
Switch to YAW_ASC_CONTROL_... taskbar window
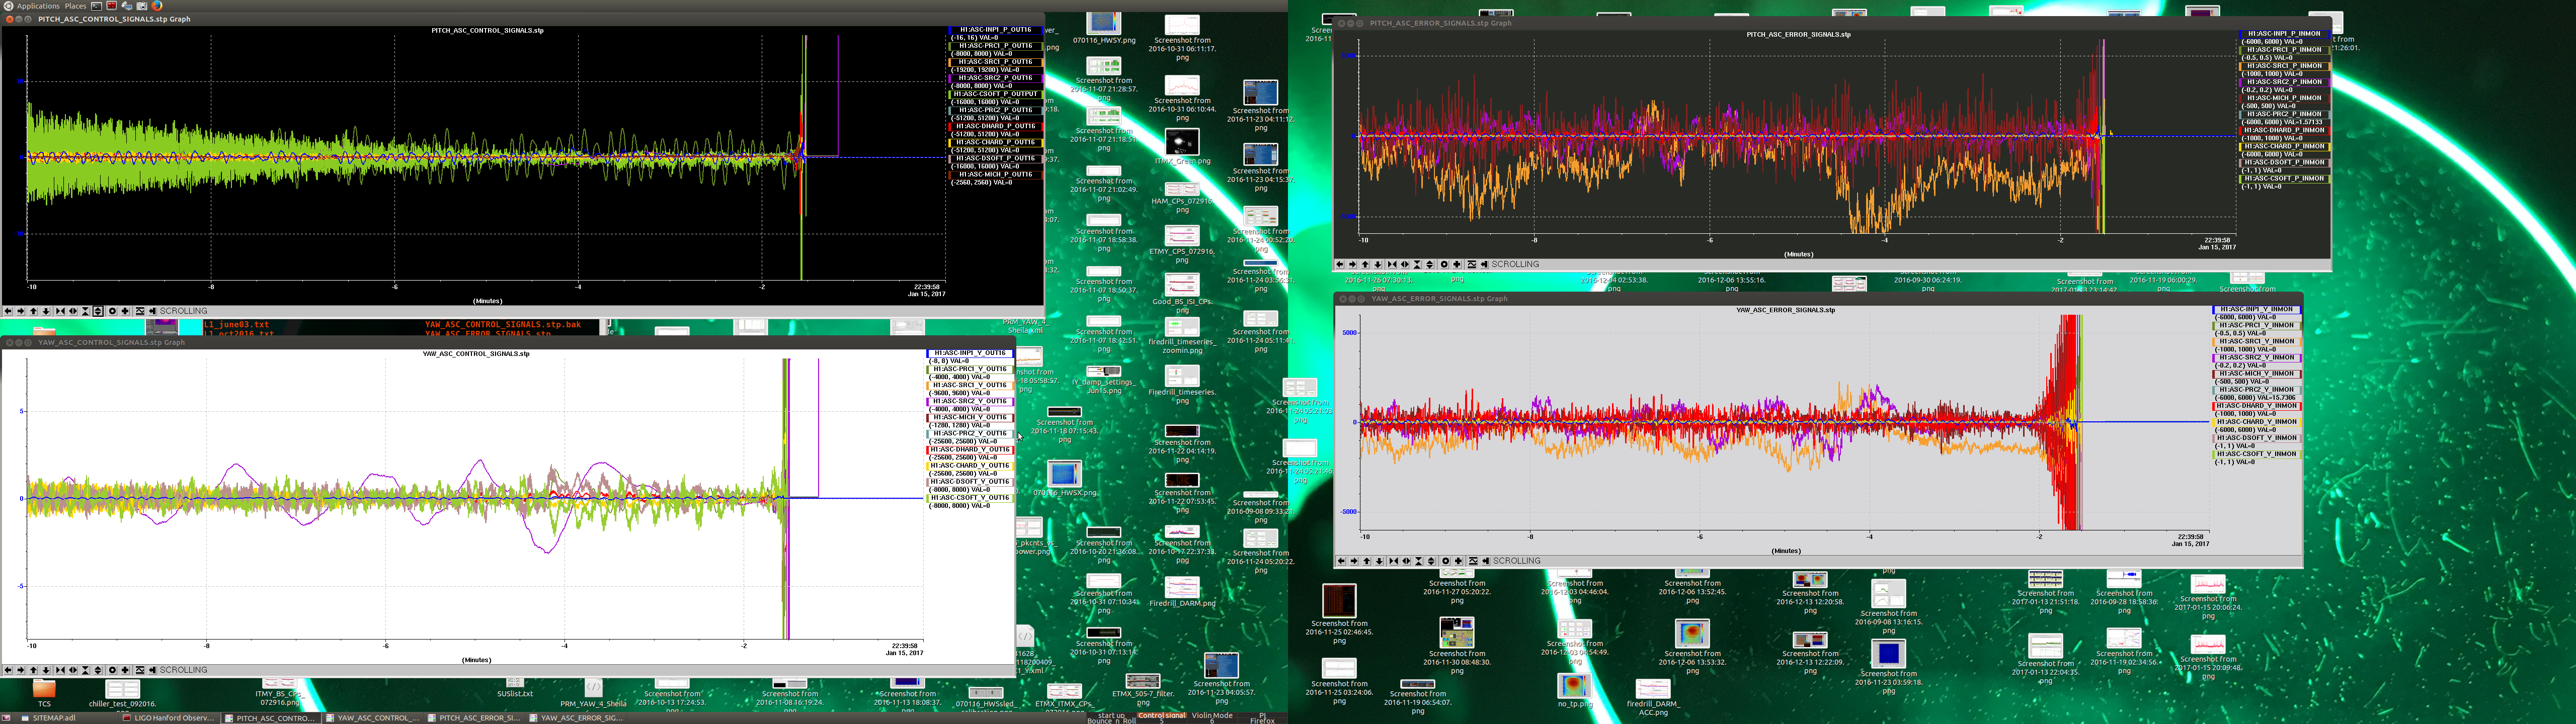[x=372, y=717]
